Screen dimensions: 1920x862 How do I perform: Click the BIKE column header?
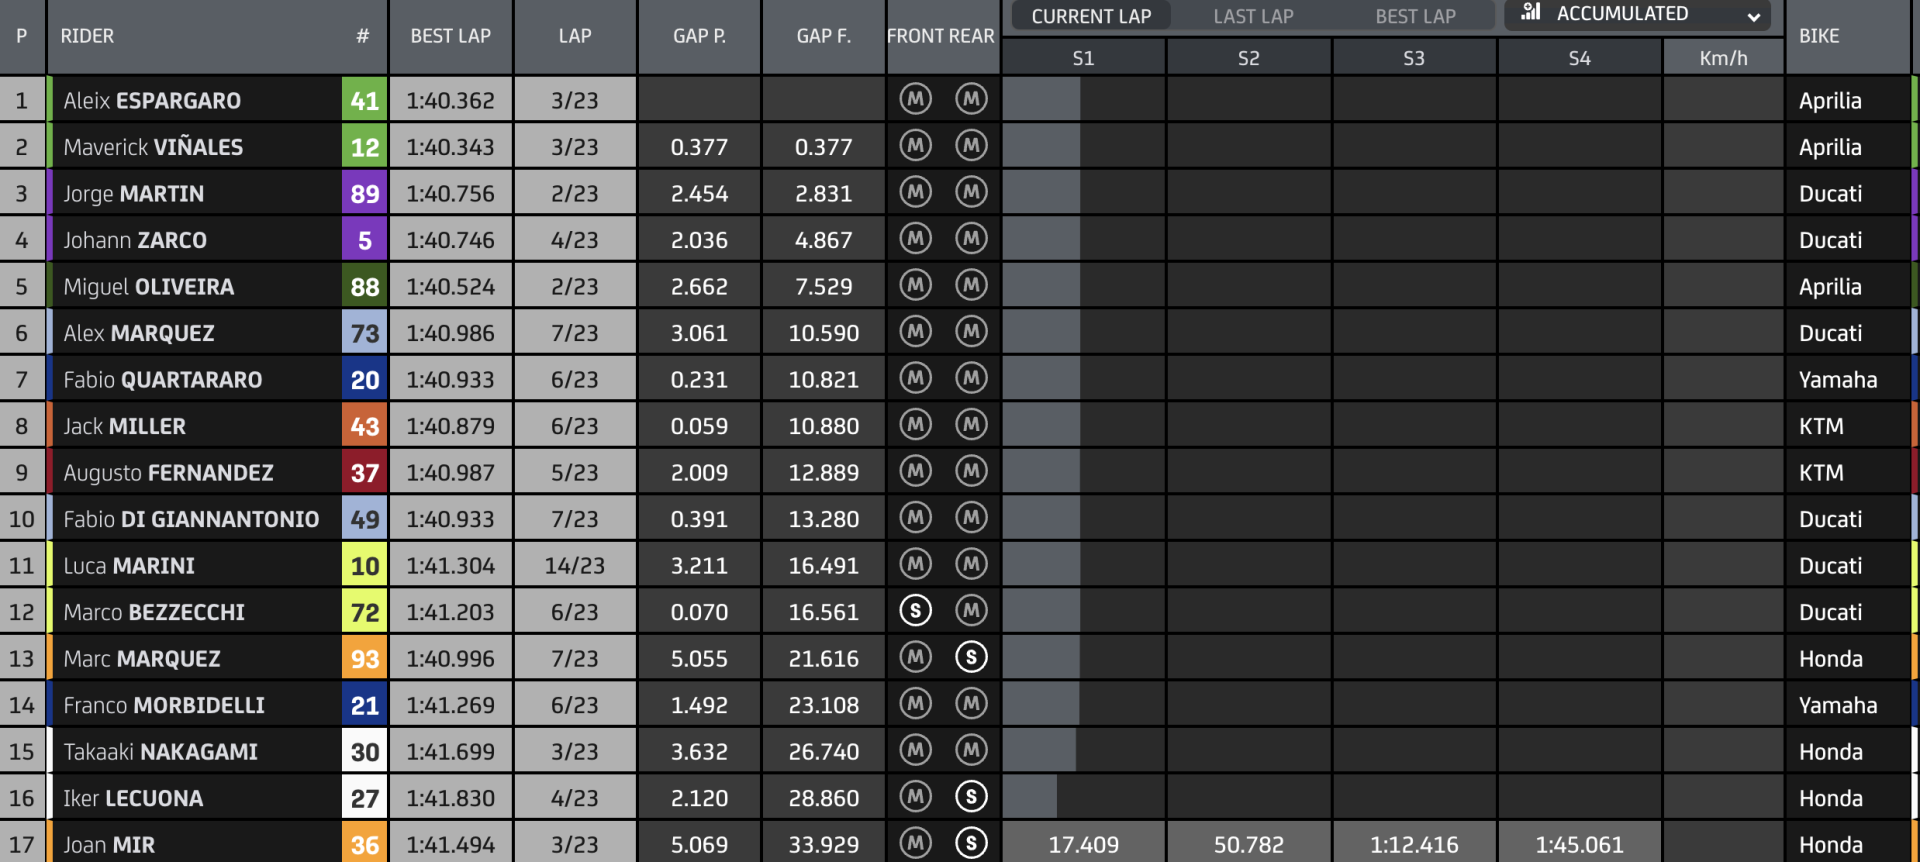[1819, 36]
